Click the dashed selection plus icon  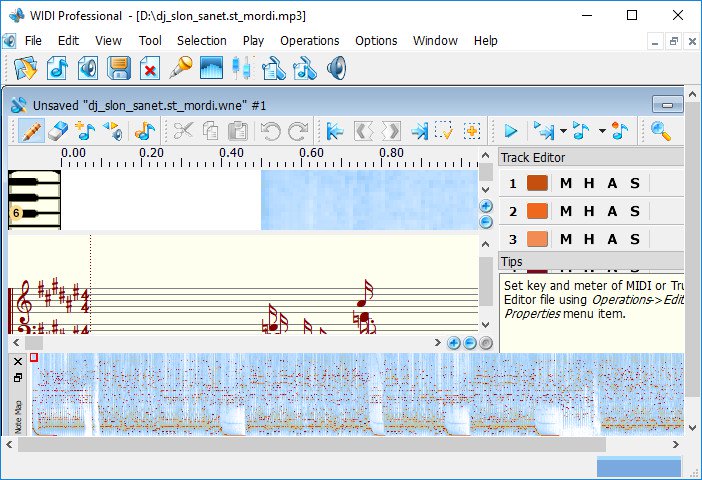(x=471, y=131)
